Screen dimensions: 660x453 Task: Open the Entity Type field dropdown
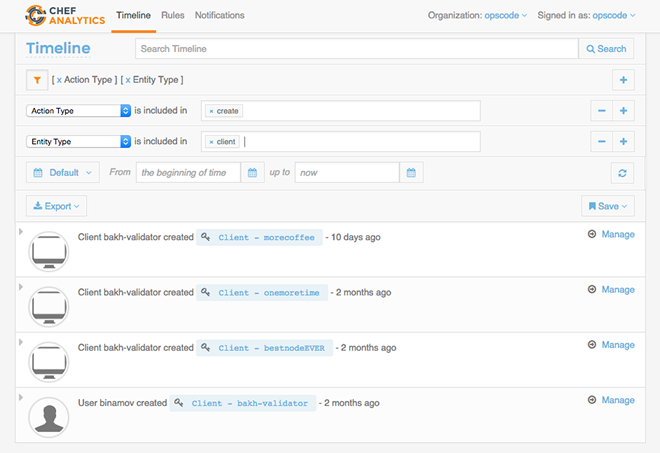pos(79,142)
